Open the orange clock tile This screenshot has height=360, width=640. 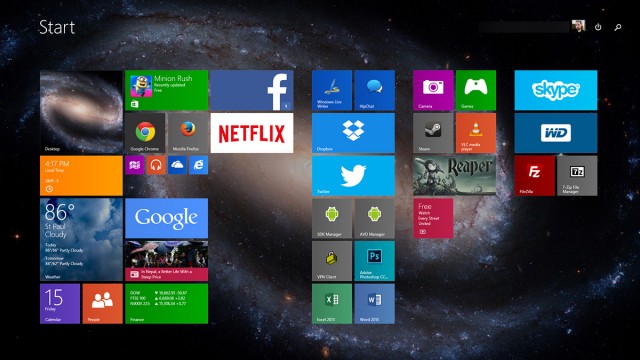point(81,176)
